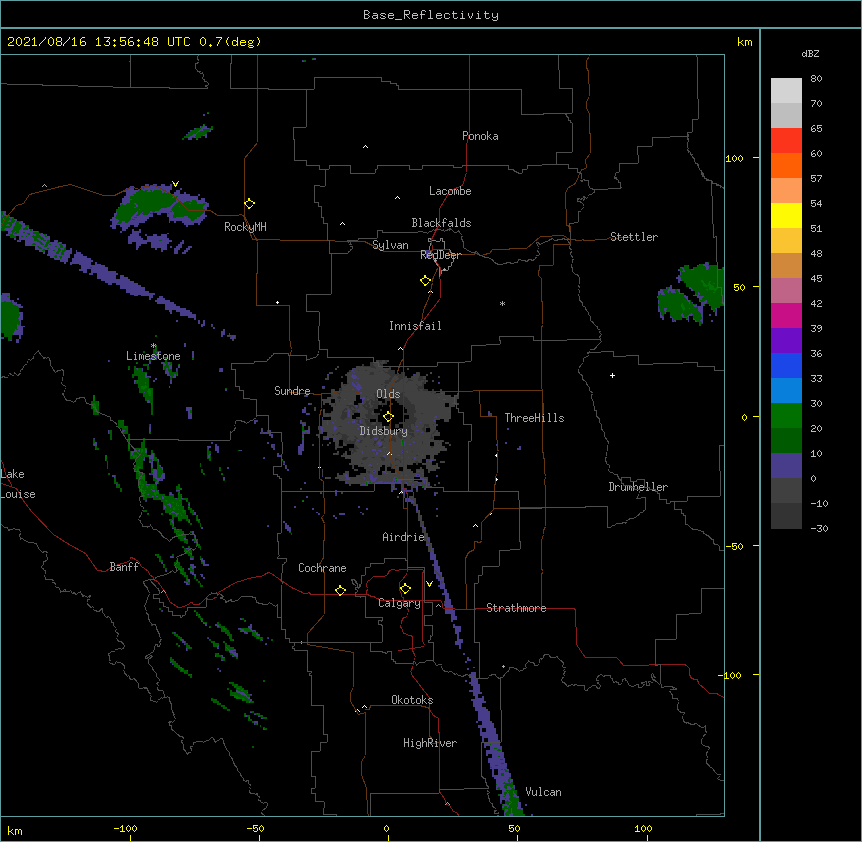Click the RedDeer city label
This screenshot has width=862, height=842.
tap(440, 255)
